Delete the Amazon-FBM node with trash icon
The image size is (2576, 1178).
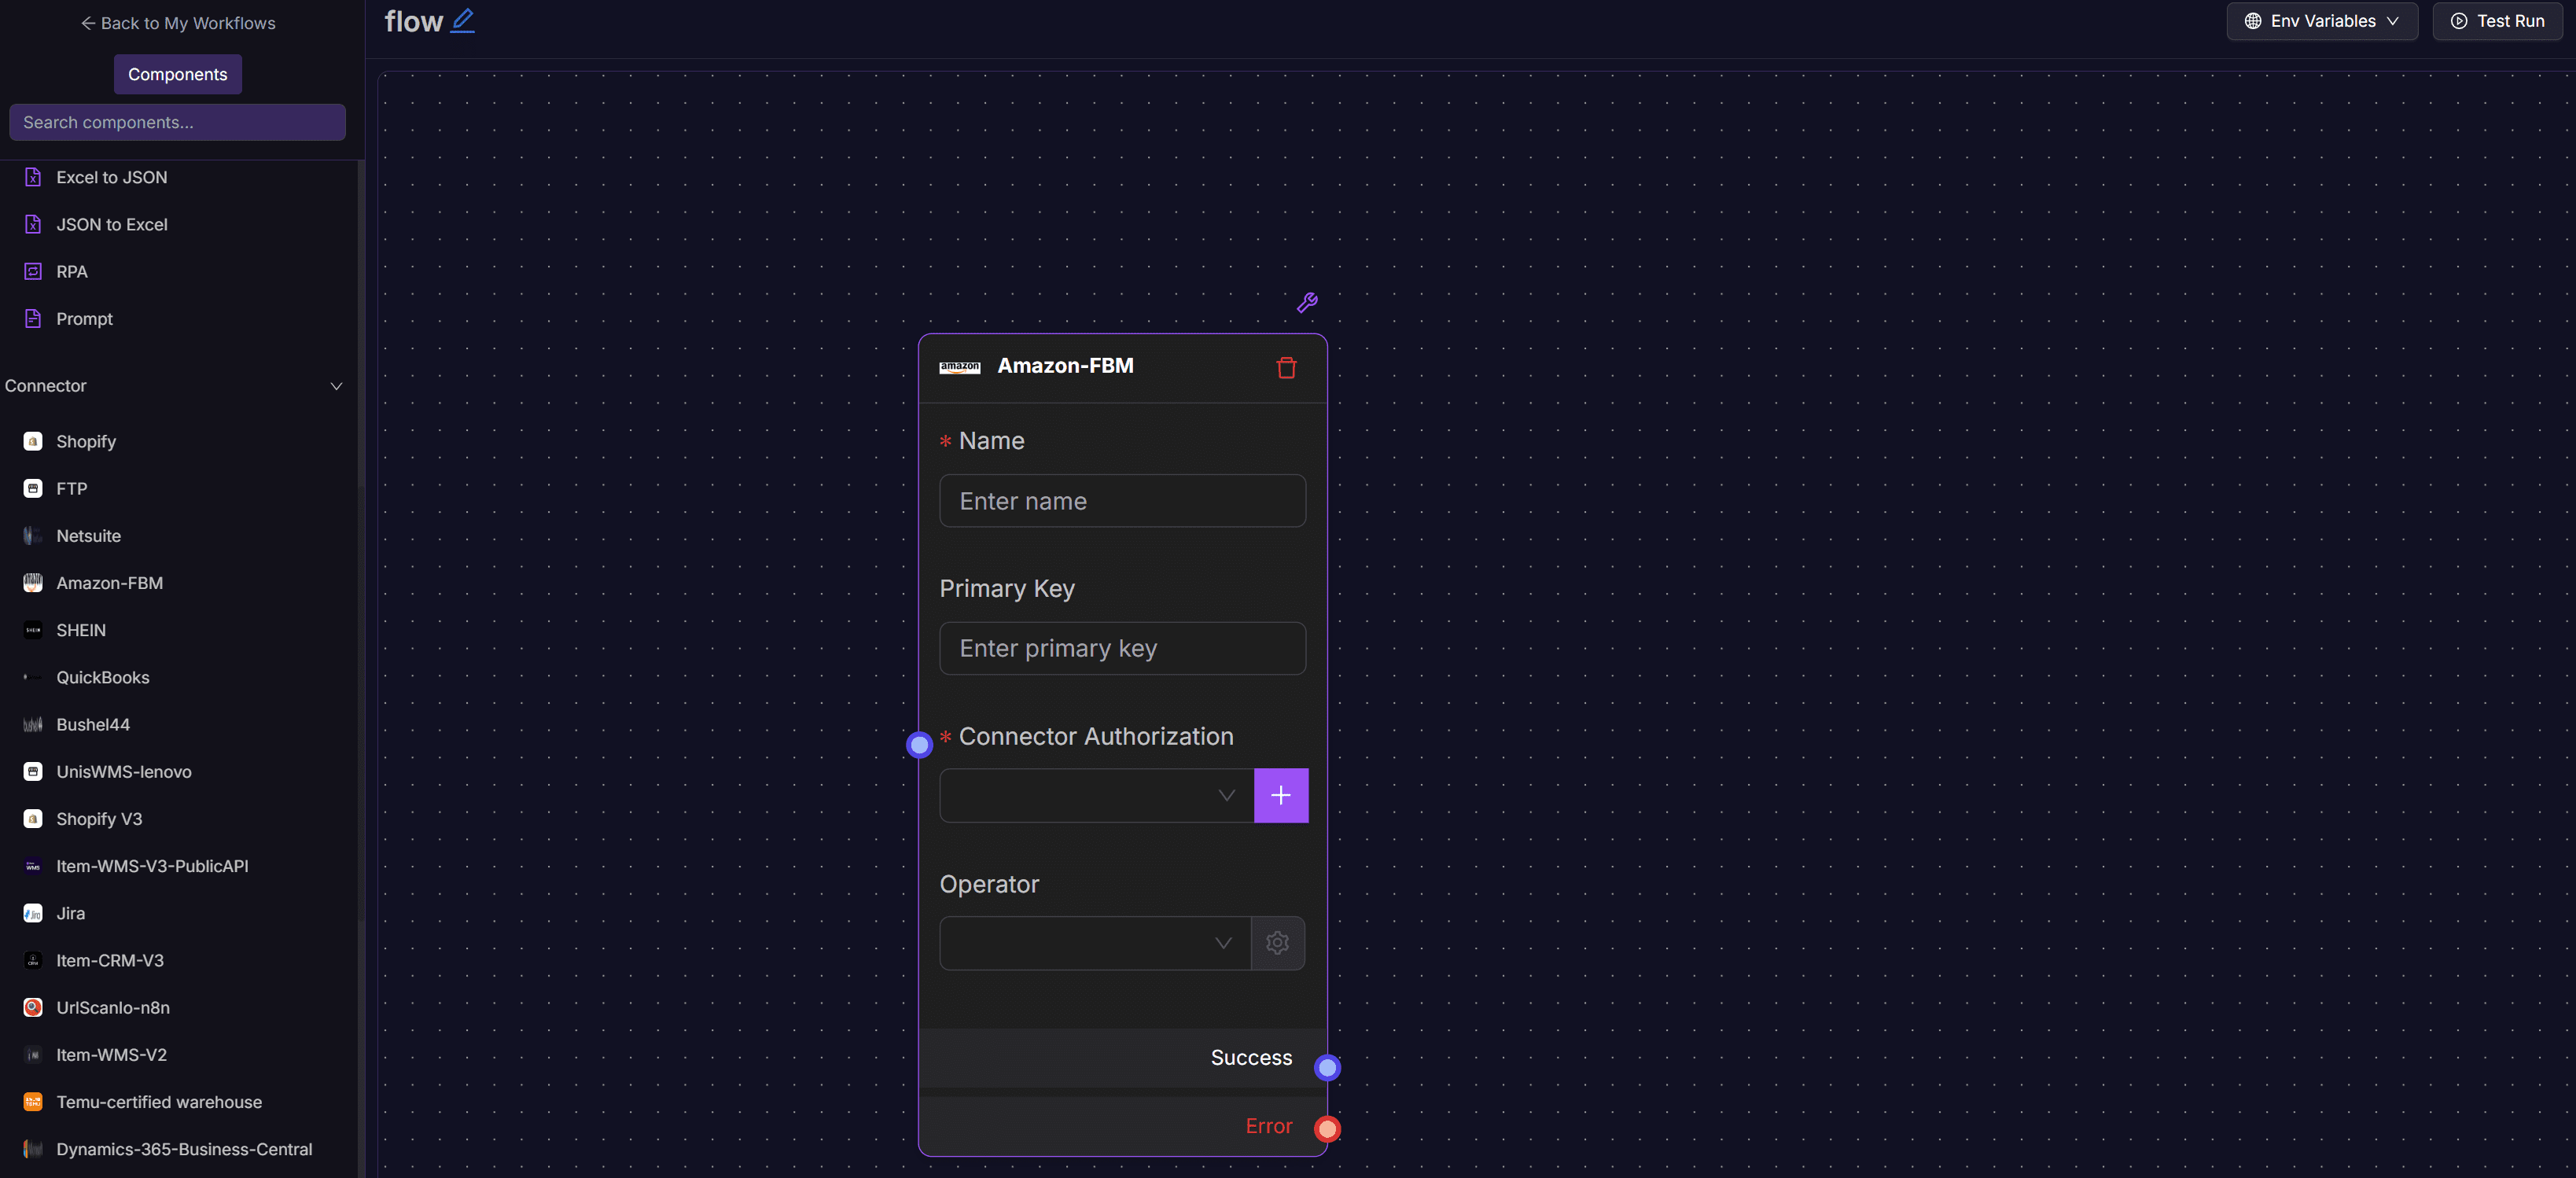1286,368
